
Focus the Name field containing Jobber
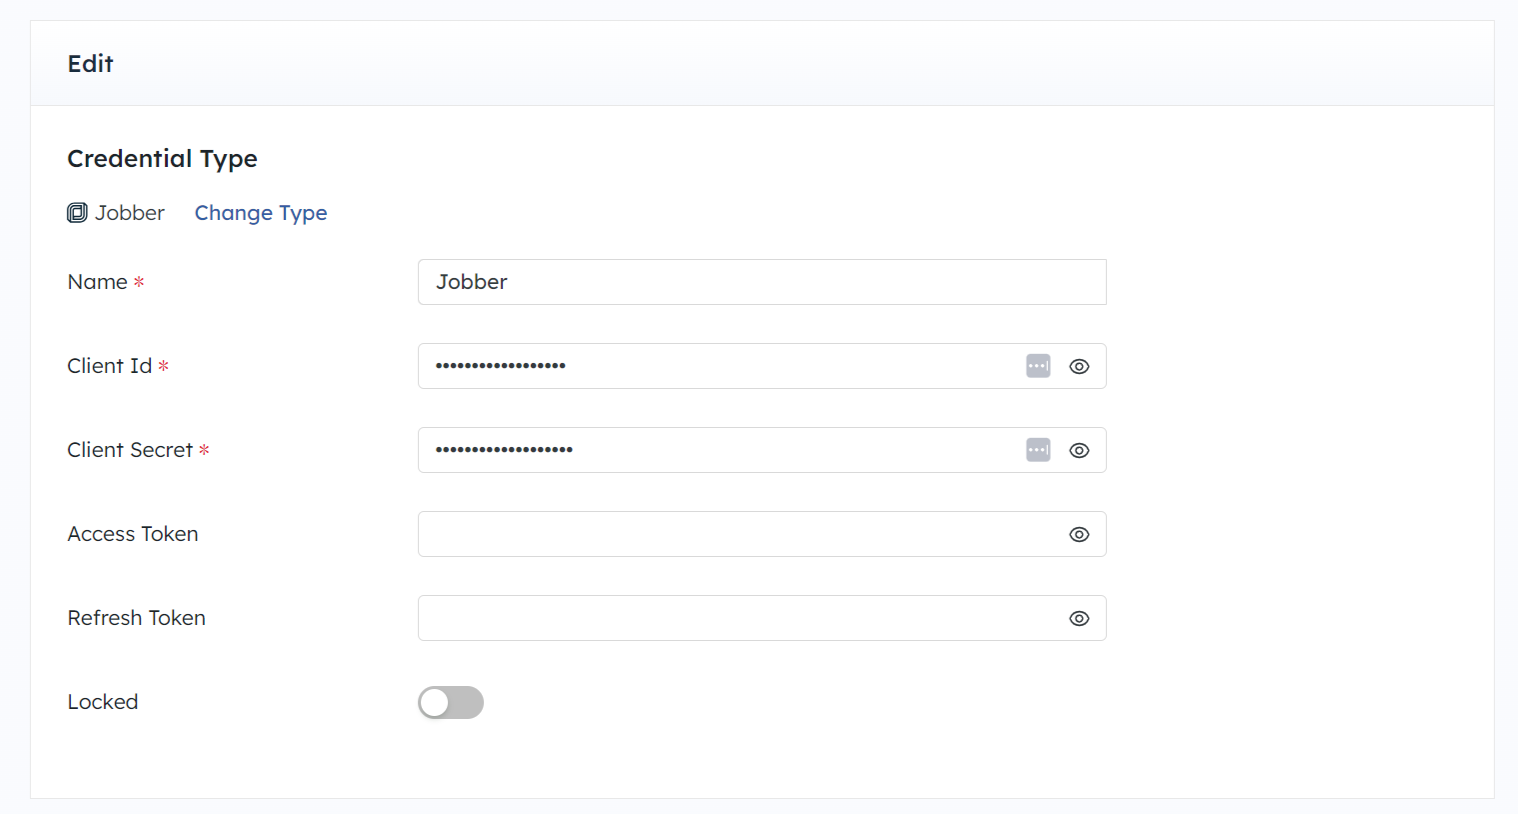(x=762, y=282)
